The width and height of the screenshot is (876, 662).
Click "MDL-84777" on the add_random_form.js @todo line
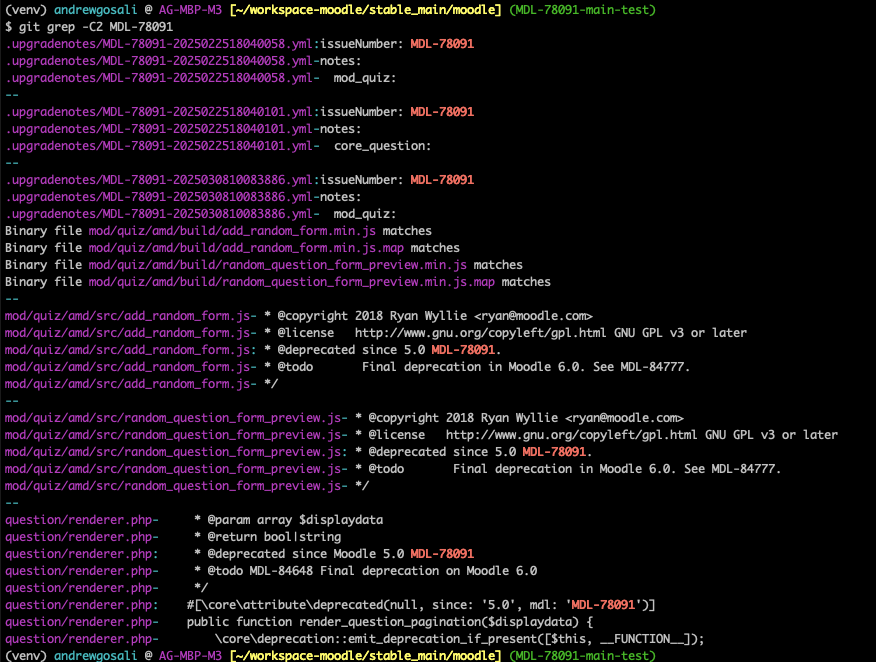[651, 367]
